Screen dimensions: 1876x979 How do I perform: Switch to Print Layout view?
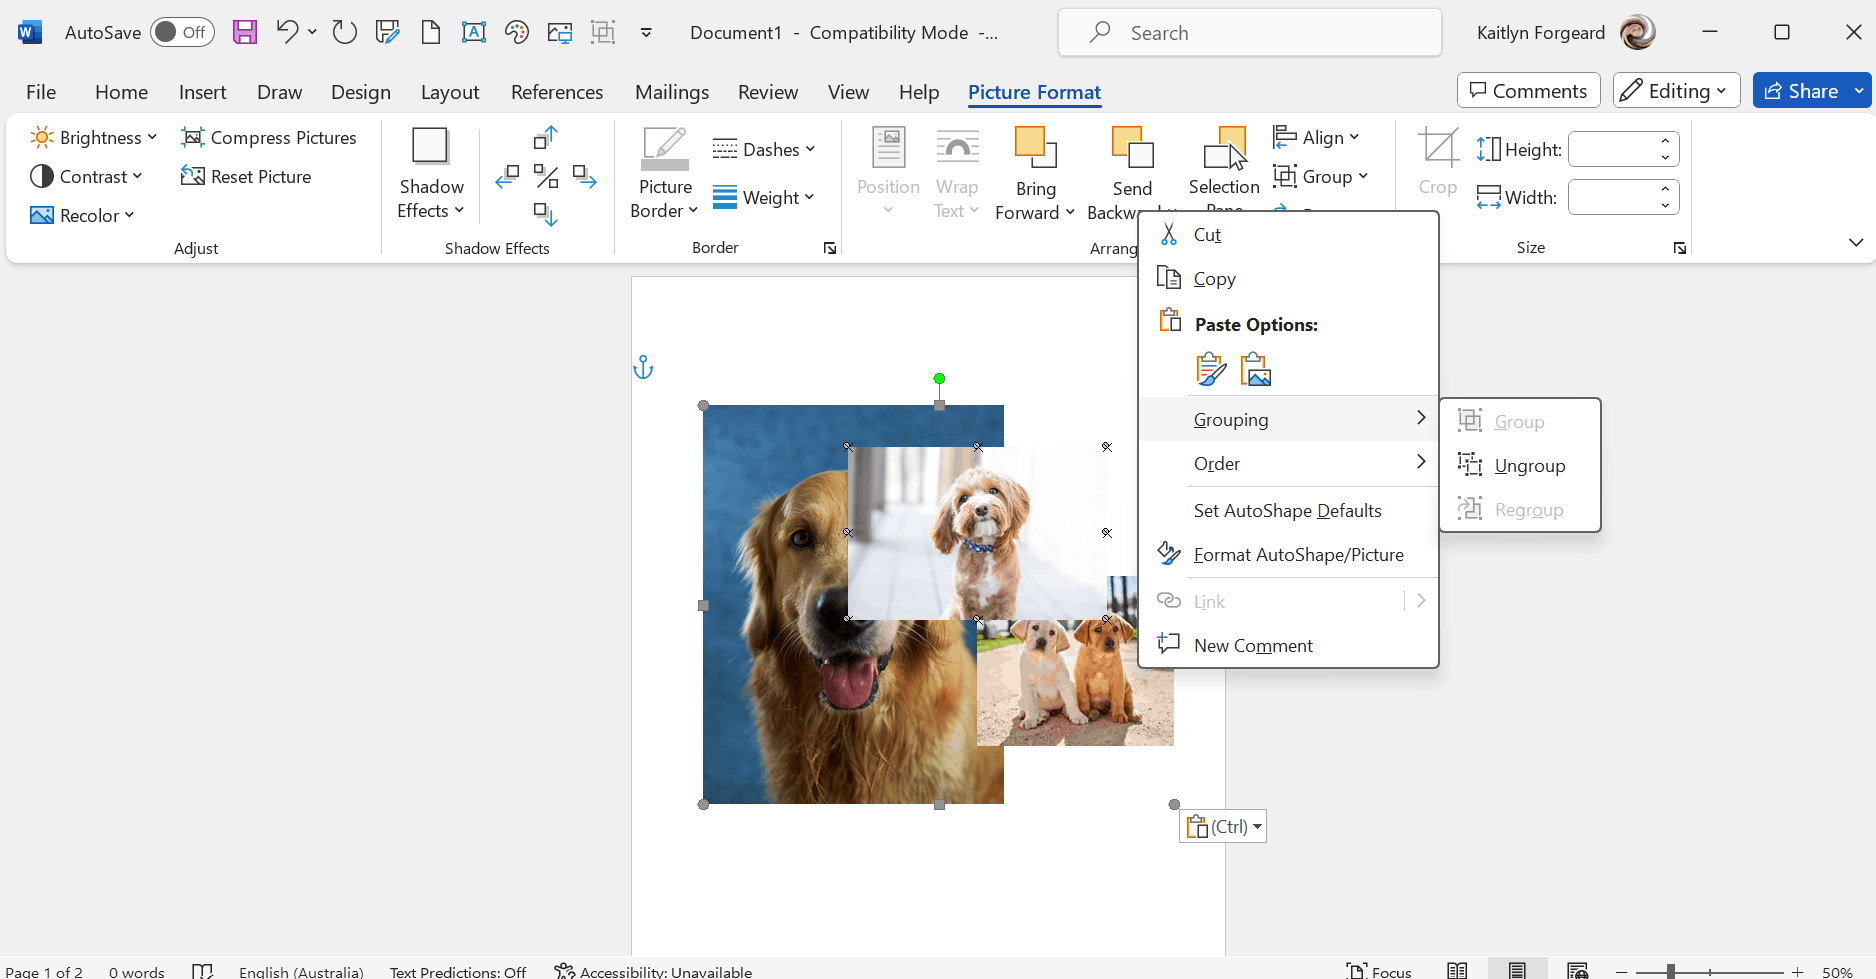tap(1517, 971)
